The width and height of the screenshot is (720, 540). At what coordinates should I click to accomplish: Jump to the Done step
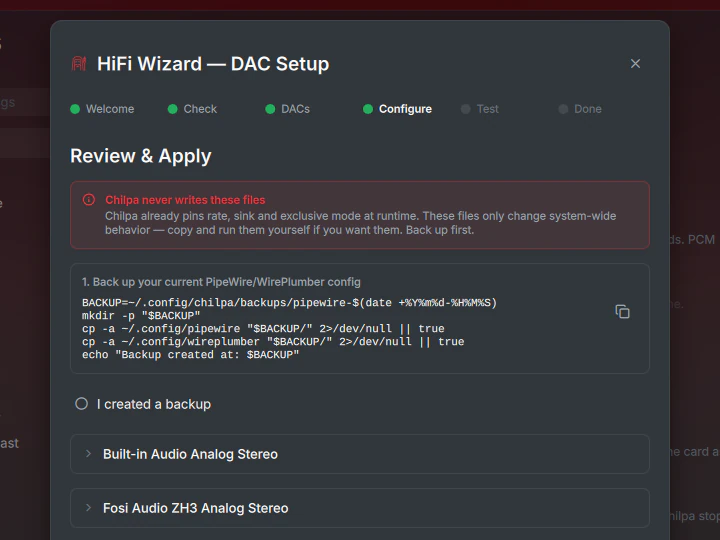580,109
